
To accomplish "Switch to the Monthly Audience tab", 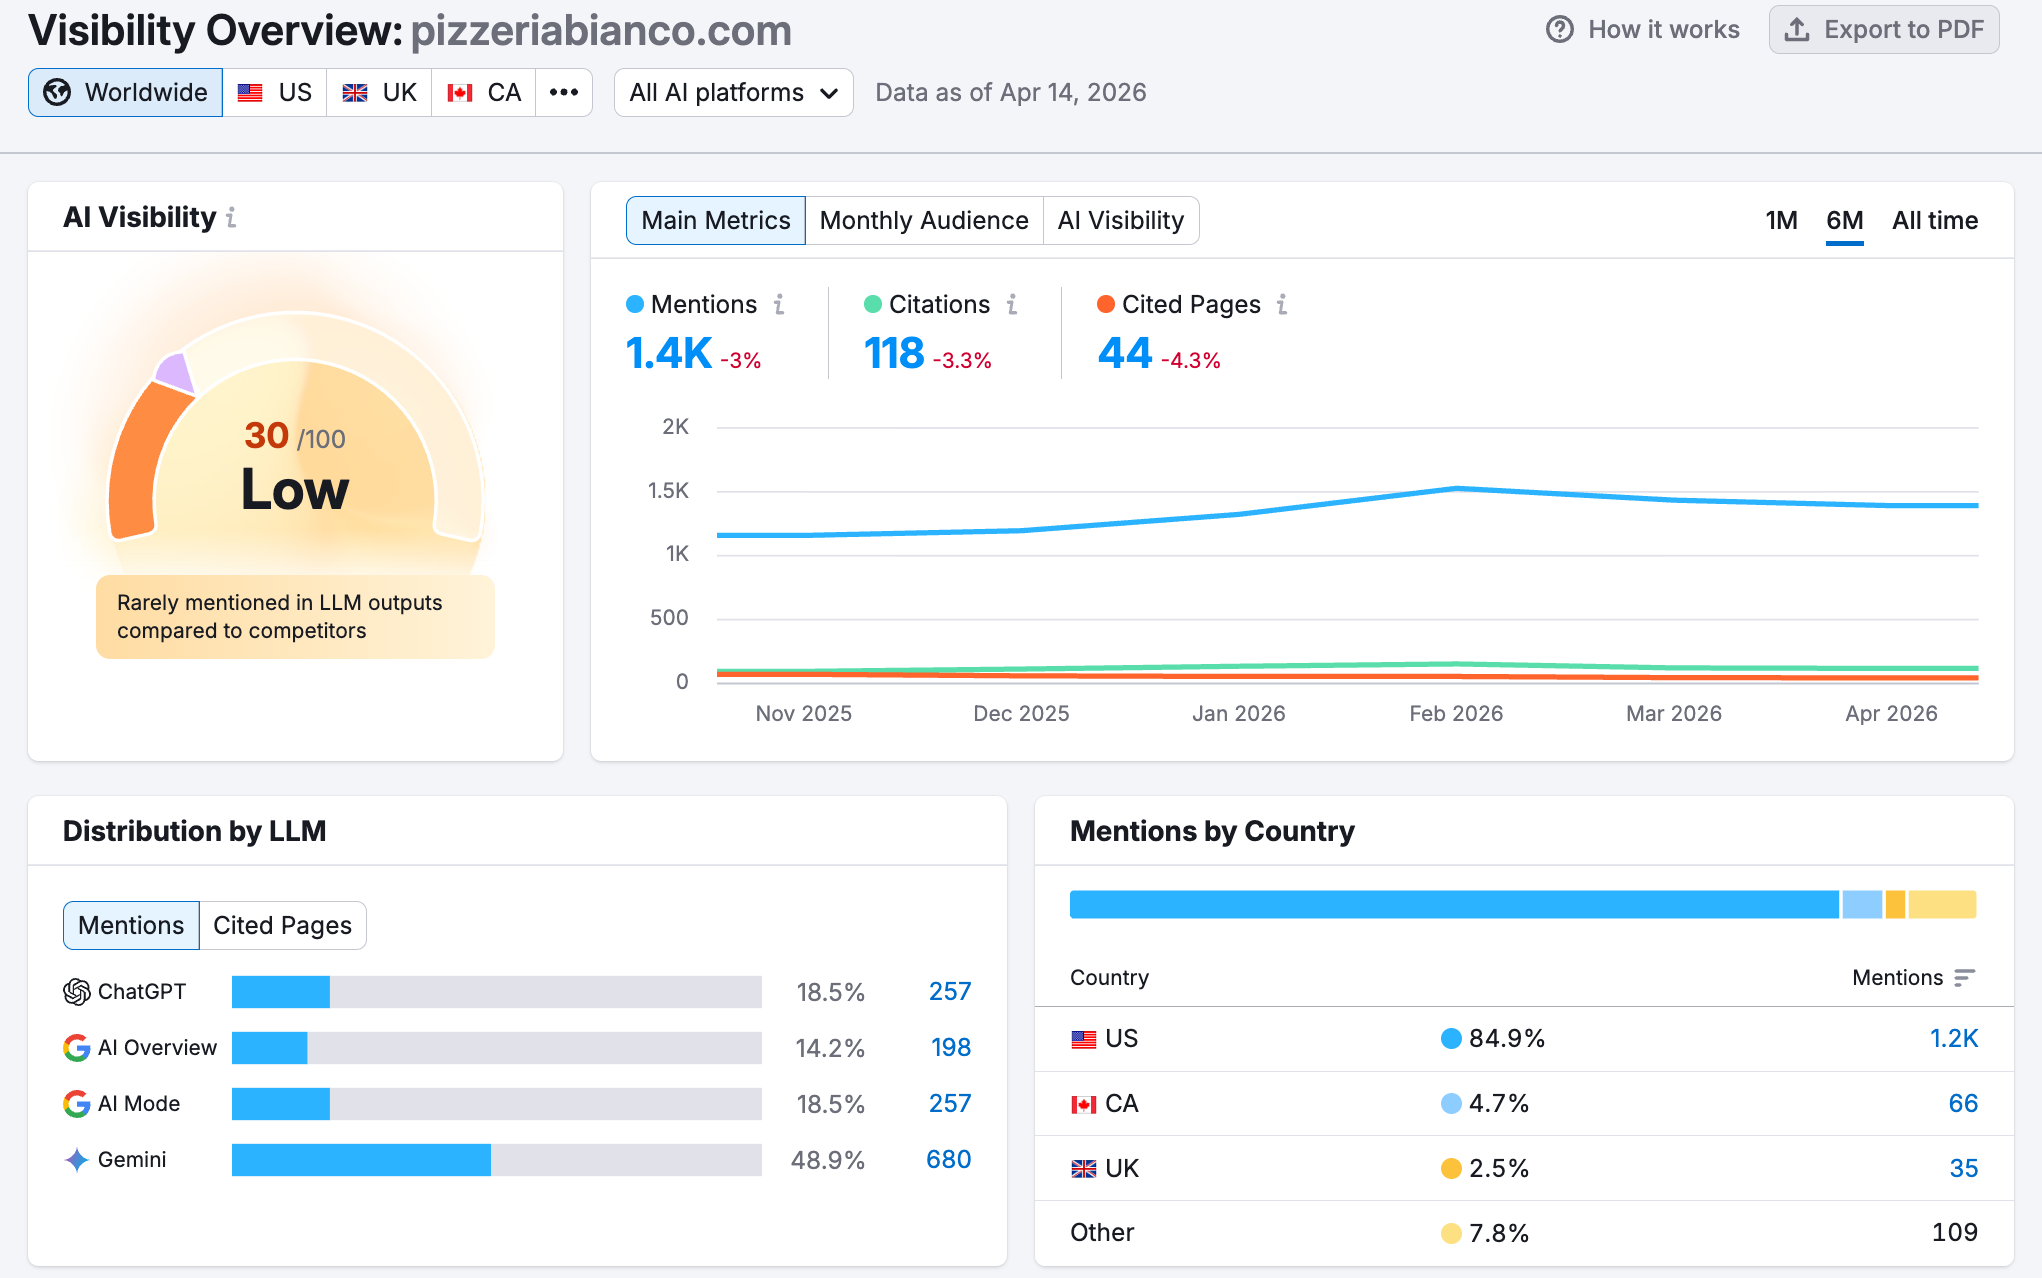I will point(924,220).
